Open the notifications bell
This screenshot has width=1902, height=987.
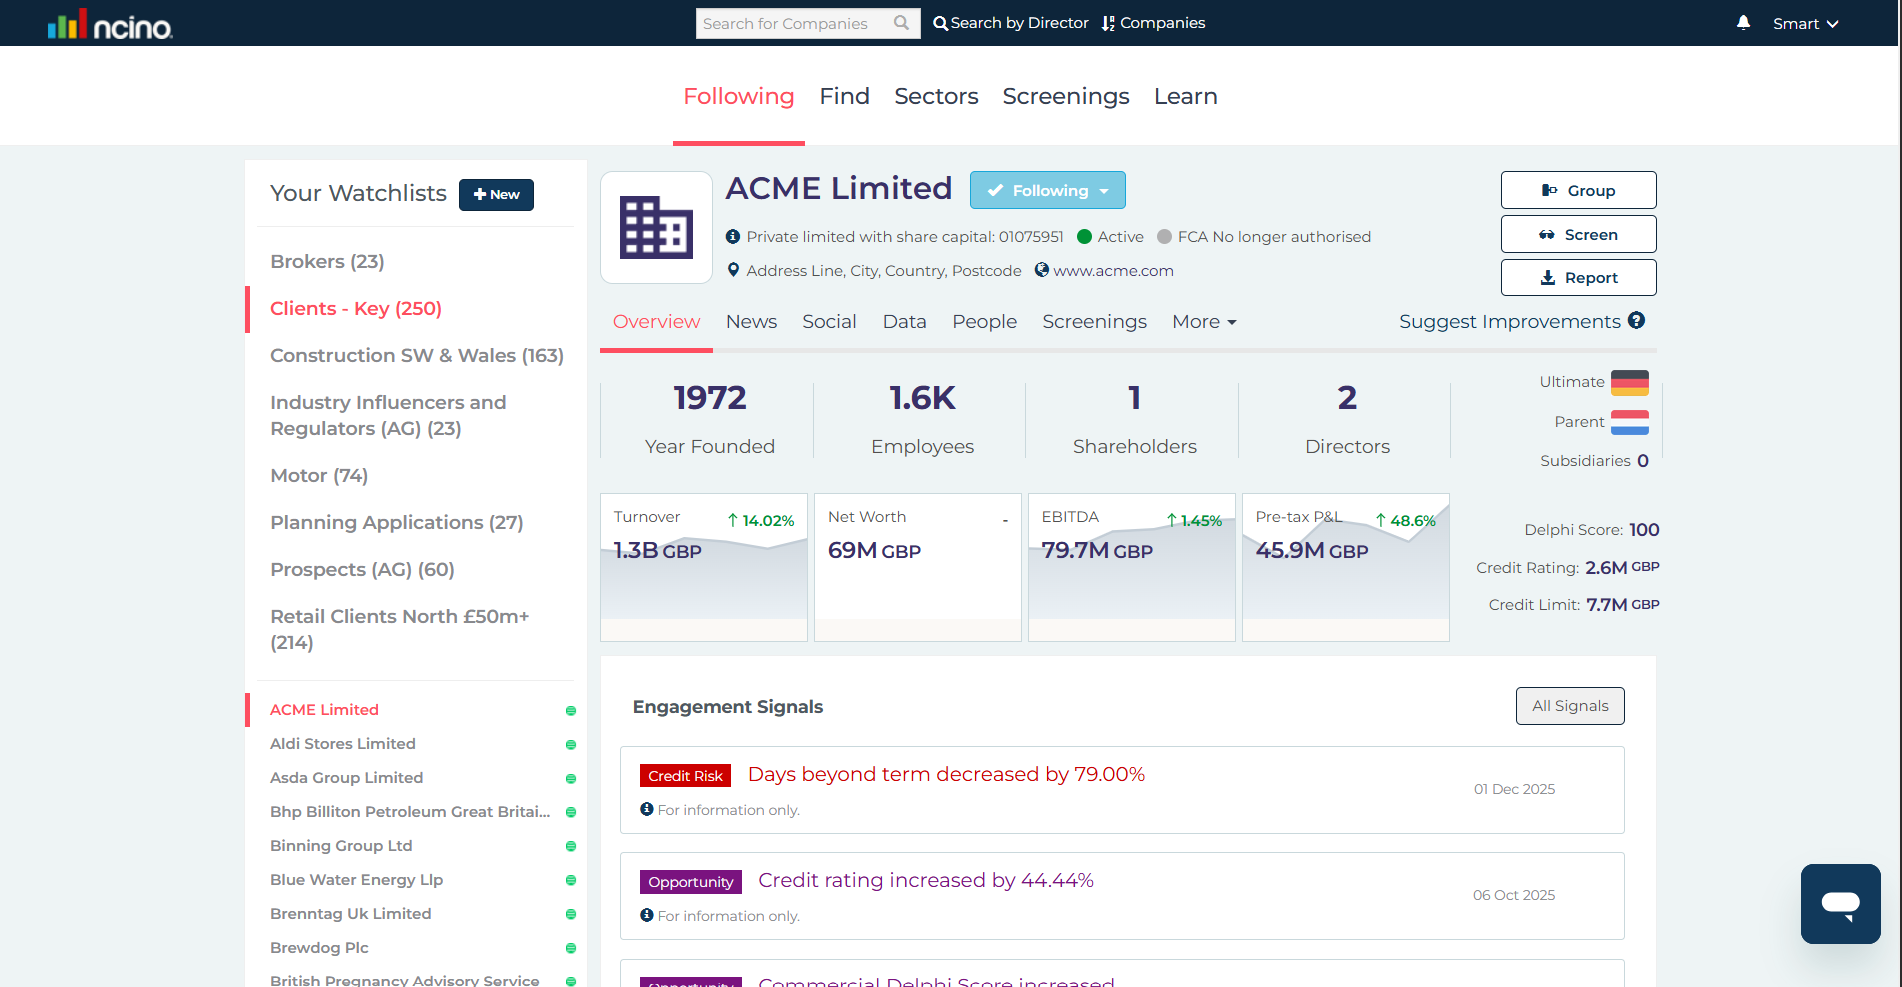point(1743,23)
